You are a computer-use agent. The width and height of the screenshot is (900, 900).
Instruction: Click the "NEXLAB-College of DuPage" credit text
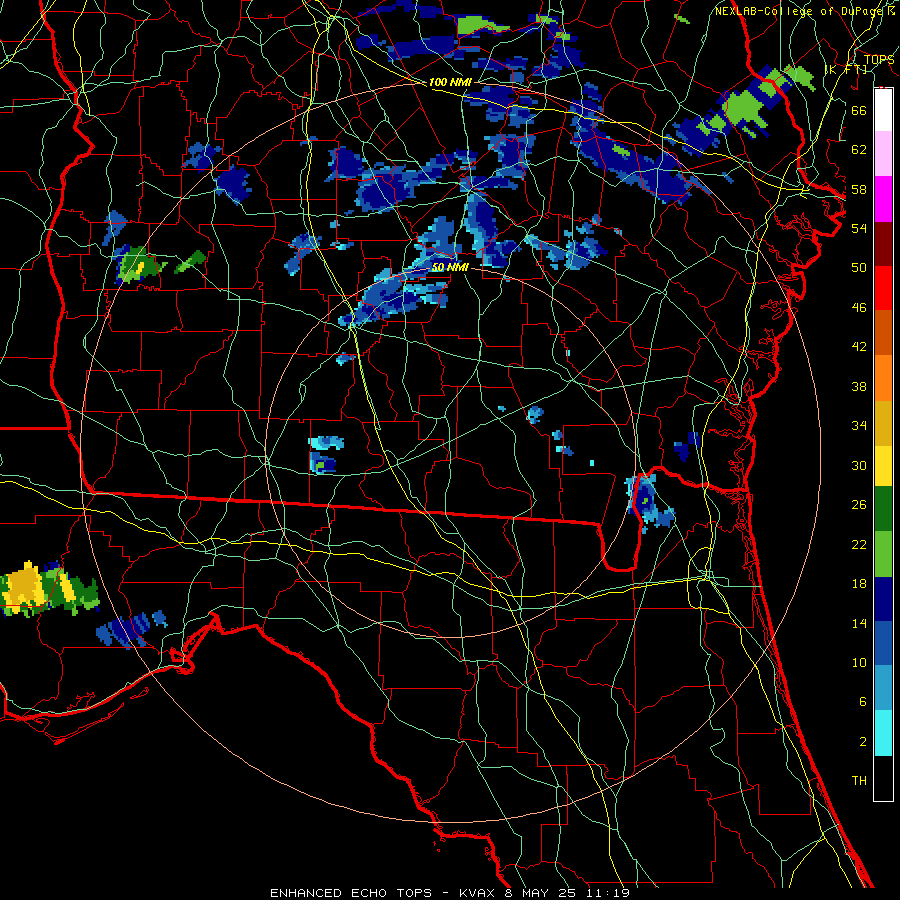point(800,11)
